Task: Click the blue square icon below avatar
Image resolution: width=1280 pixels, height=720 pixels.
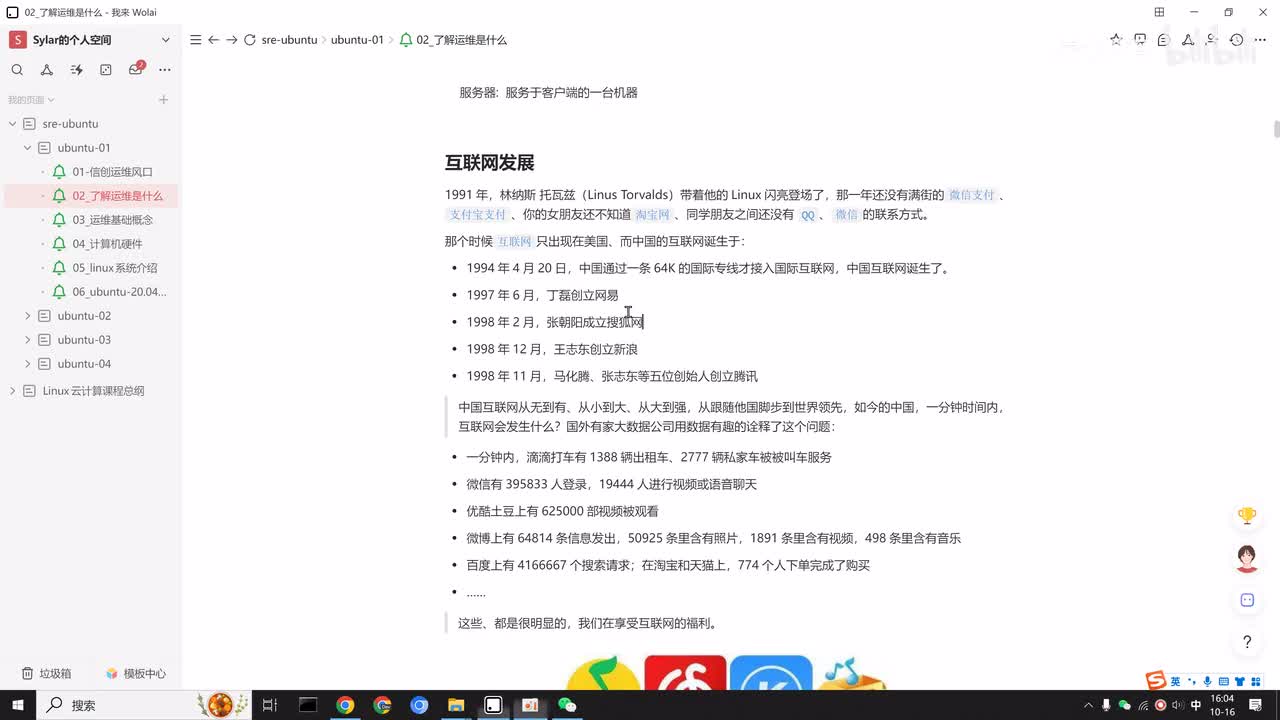Action: pos(1247,600)
